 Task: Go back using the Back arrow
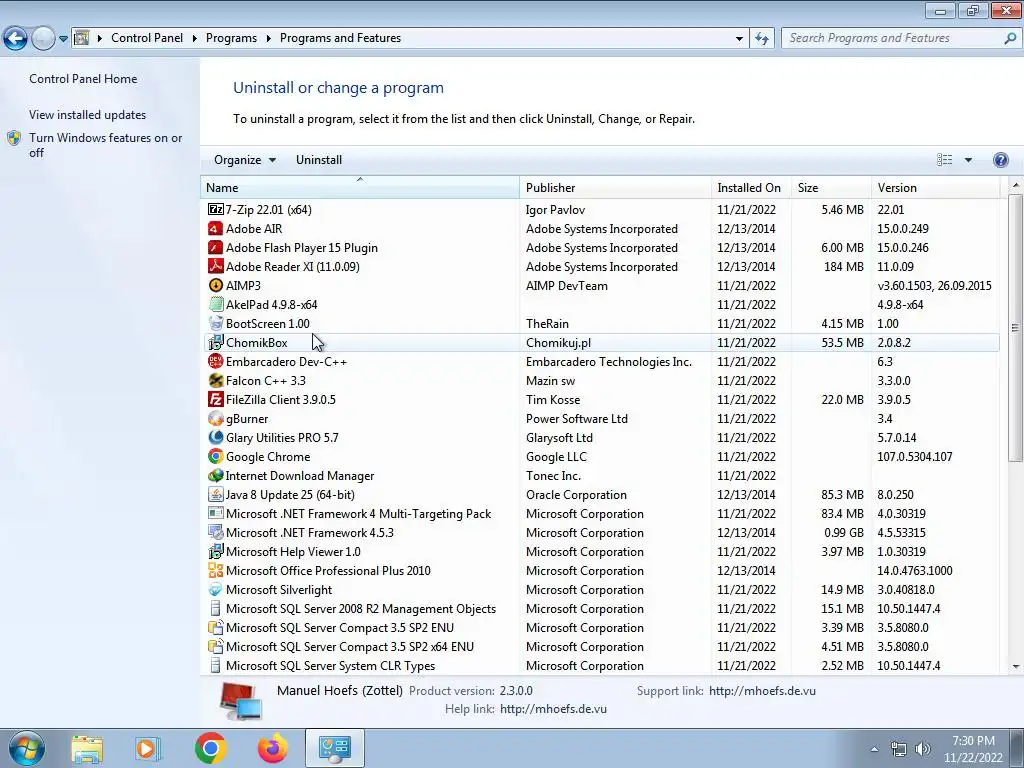click(16, 38)
